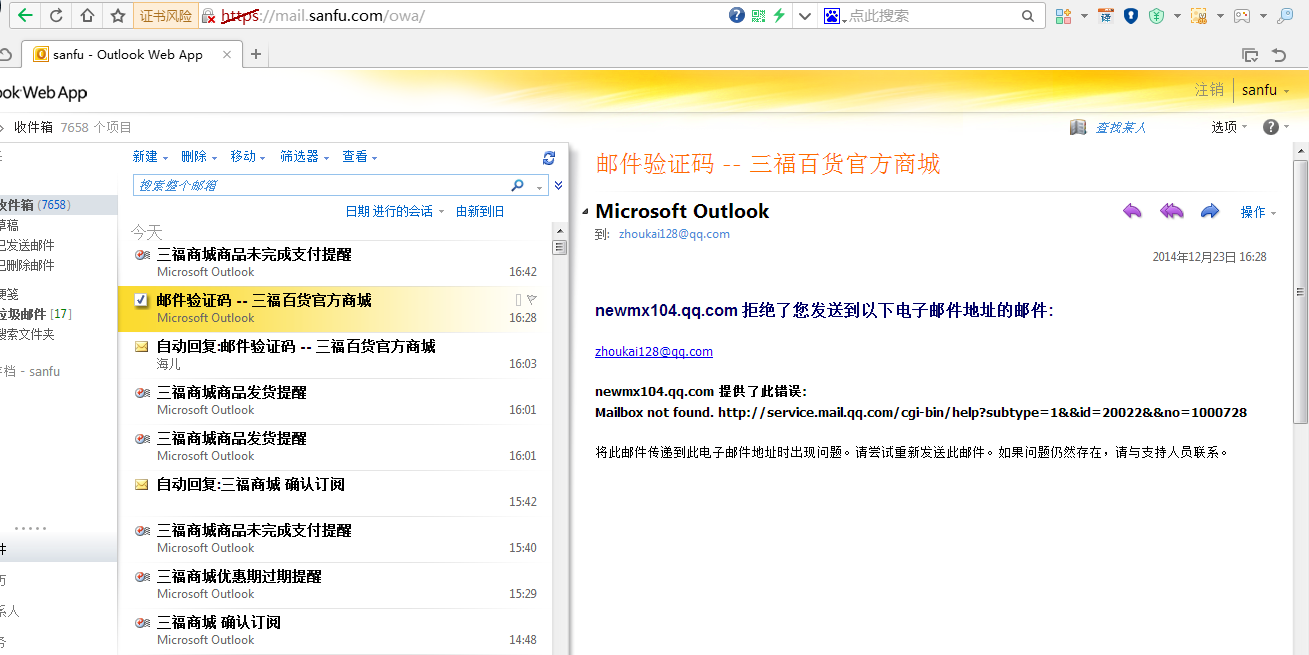Open the translate 译 extension icon
Image resolution: width=1309 pixels, height=655 pixels.
[x=1105, y=15]
